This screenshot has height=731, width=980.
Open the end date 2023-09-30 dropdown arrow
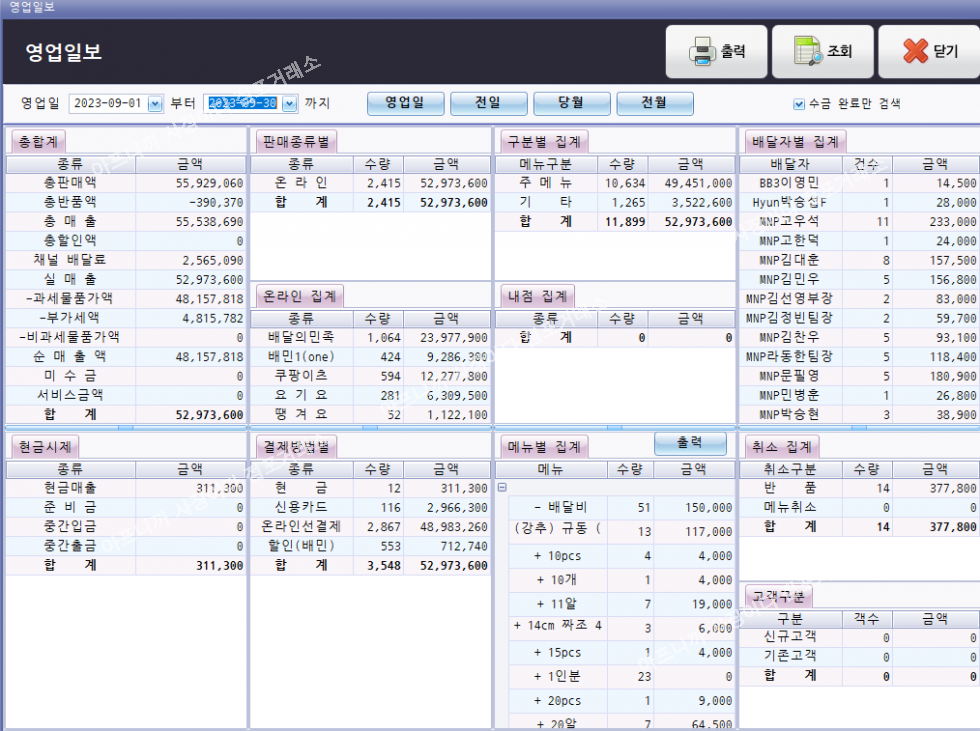point(289,103)
